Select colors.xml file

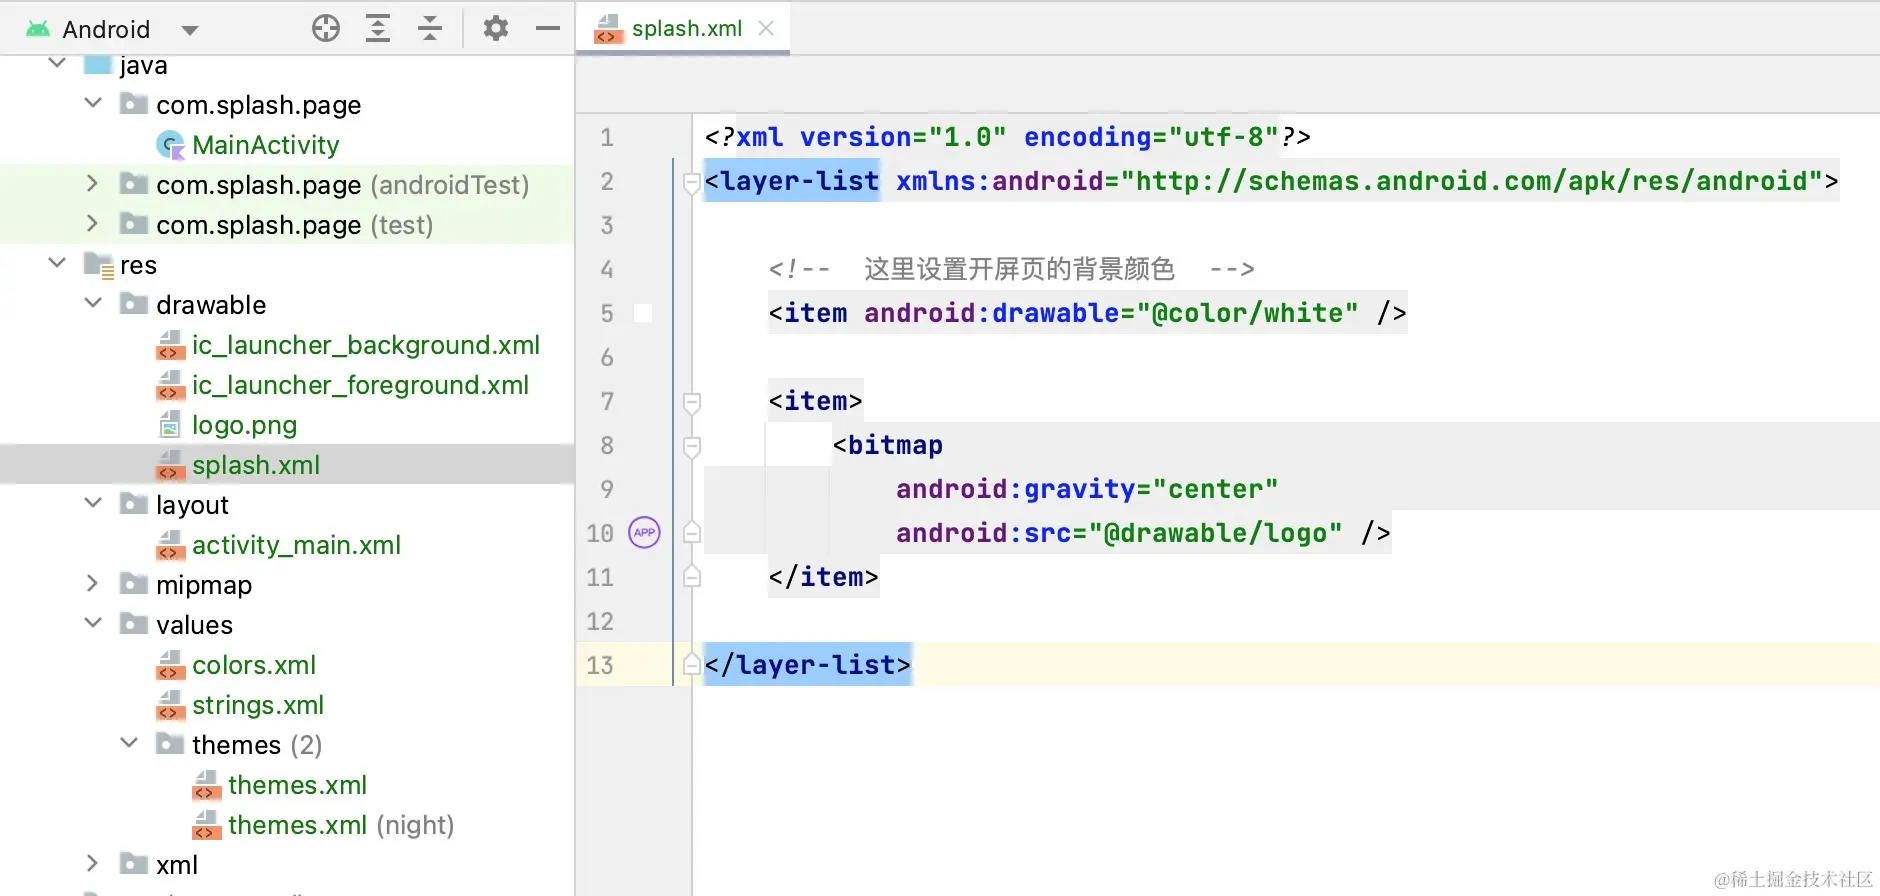(254, 665)
